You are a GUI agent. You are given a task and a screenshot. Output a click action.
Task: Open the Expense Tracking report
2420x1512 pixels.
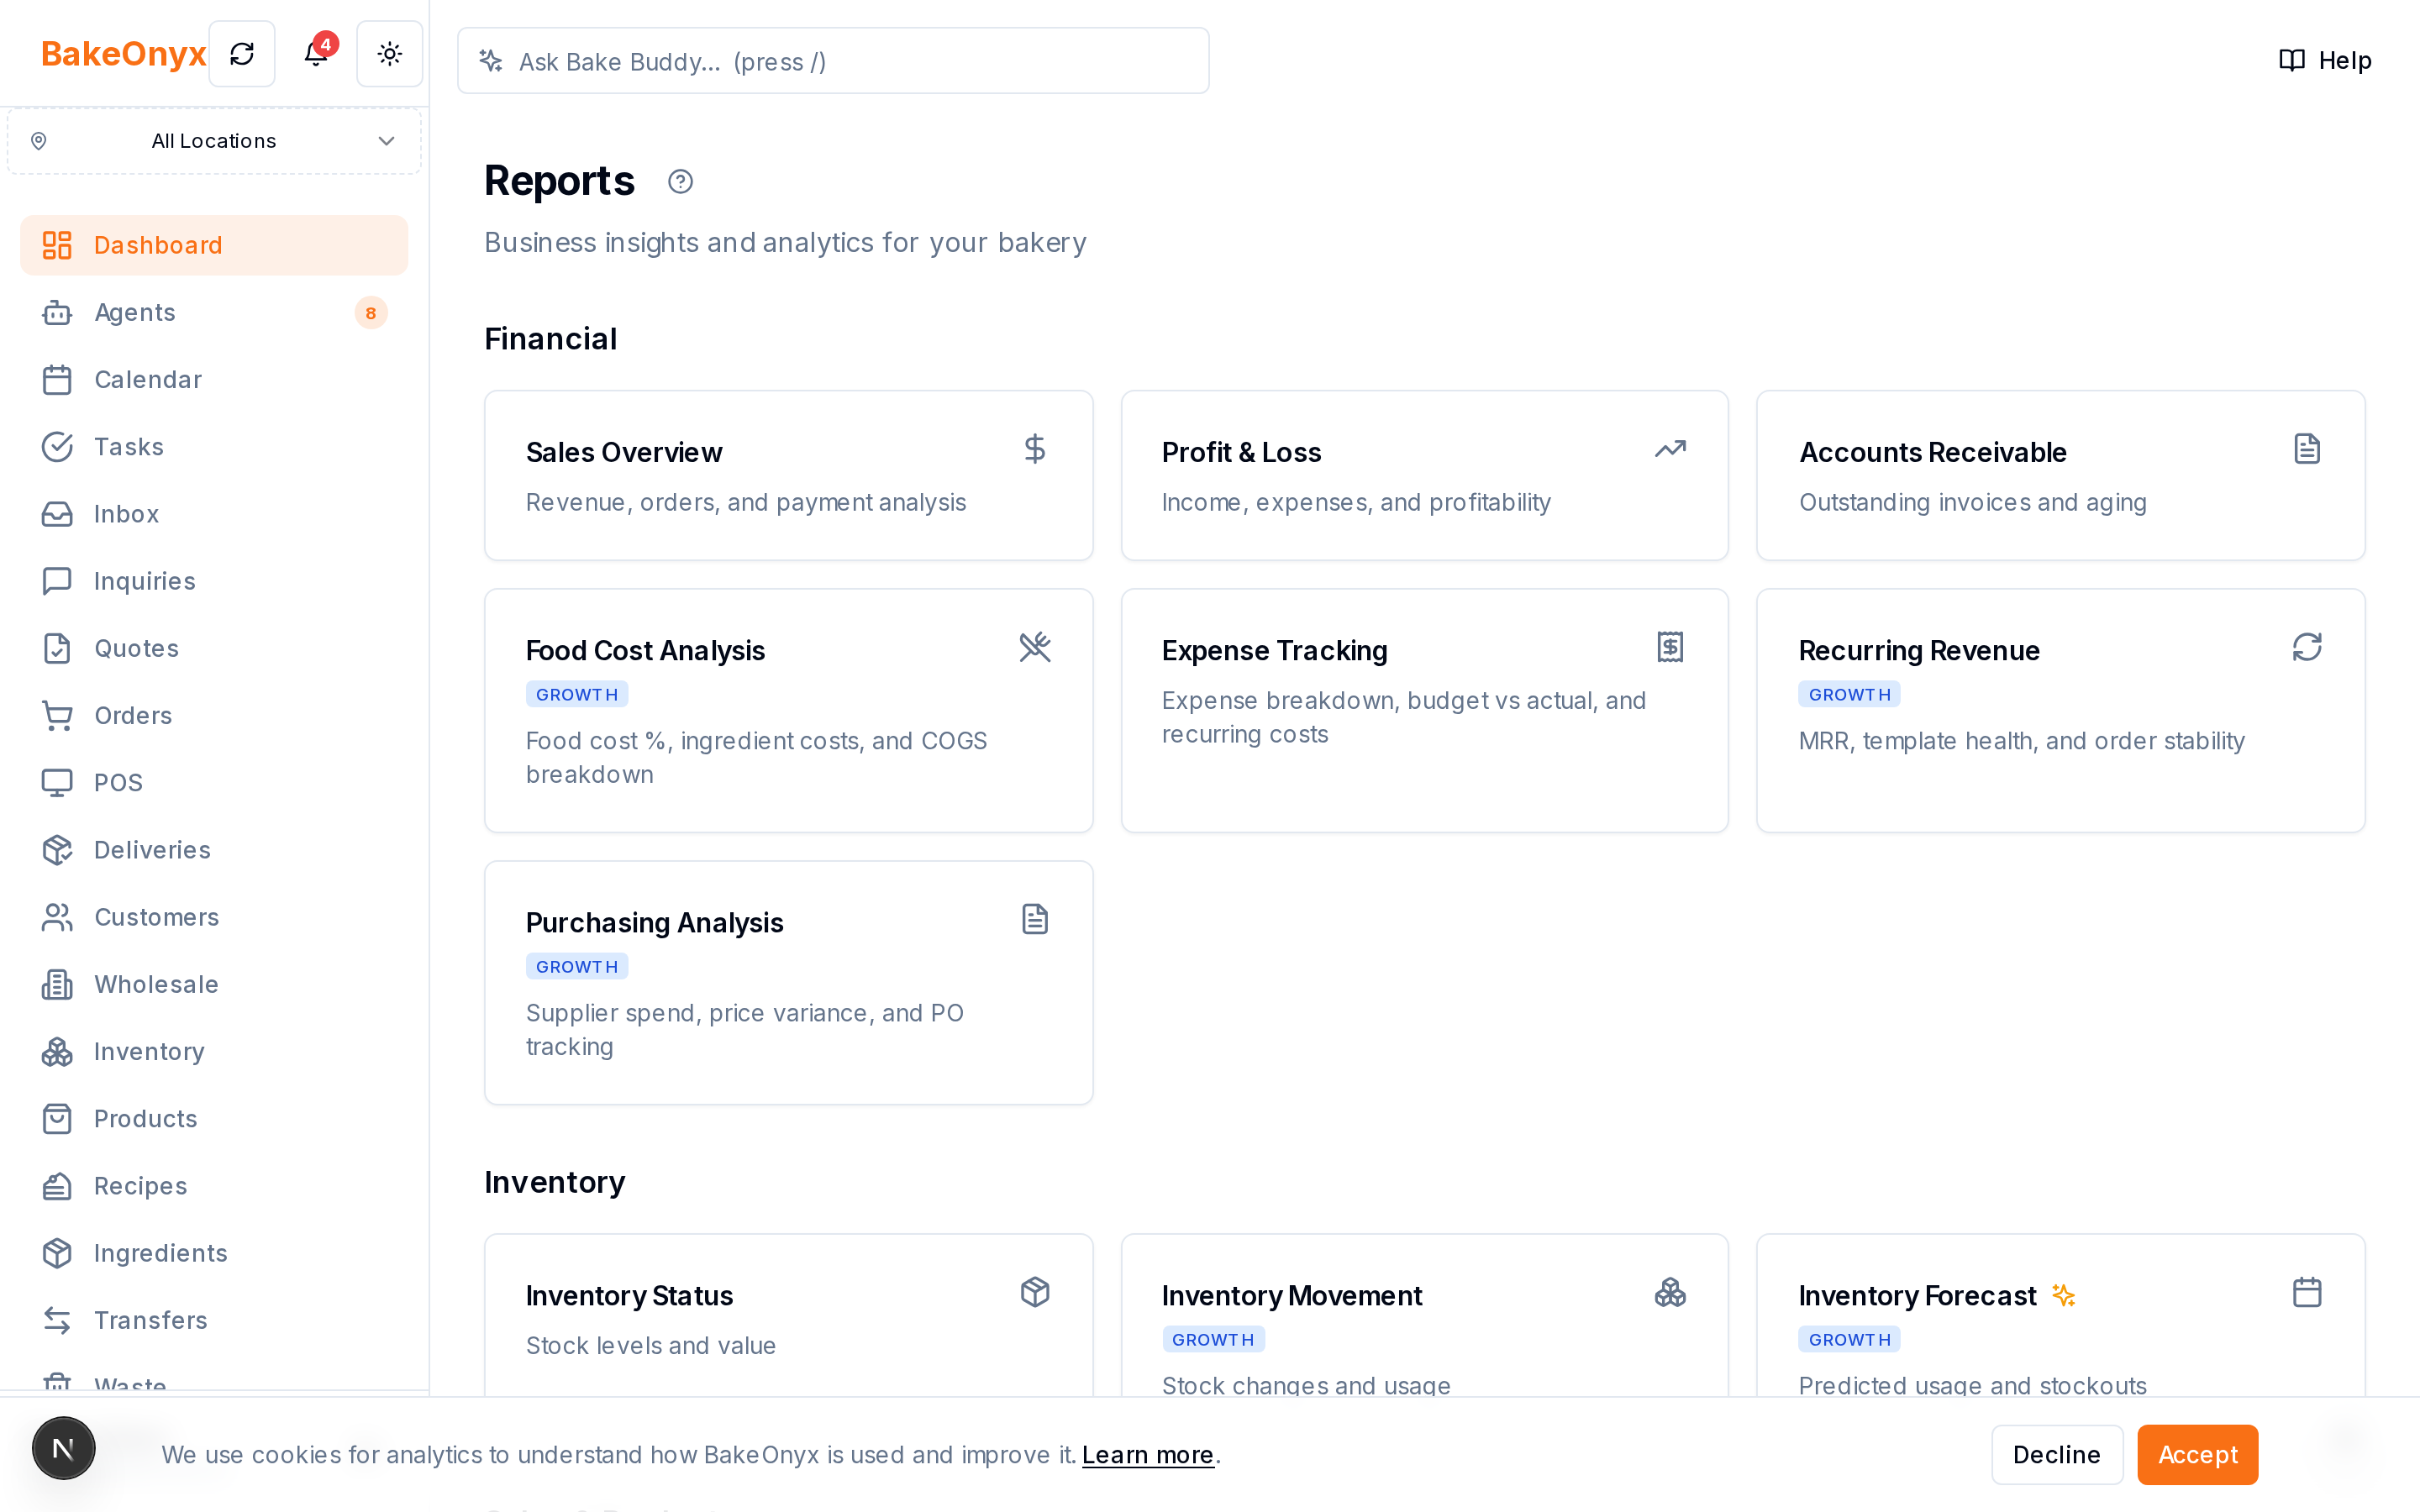[1424, 710]
